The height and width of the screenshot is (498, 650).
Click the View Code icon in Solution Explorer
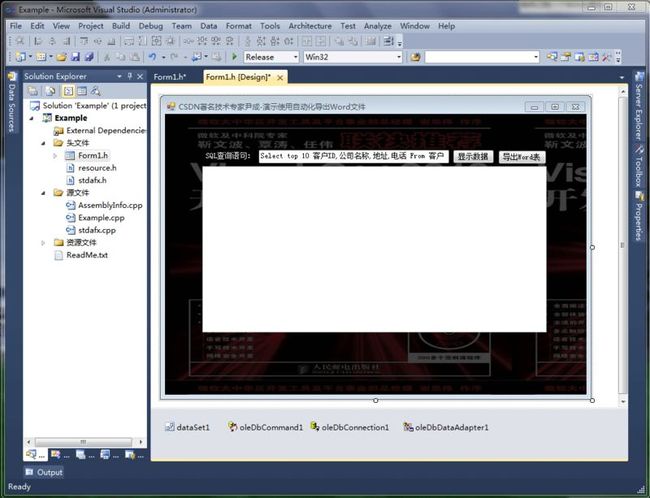click(x=68, y=91)
